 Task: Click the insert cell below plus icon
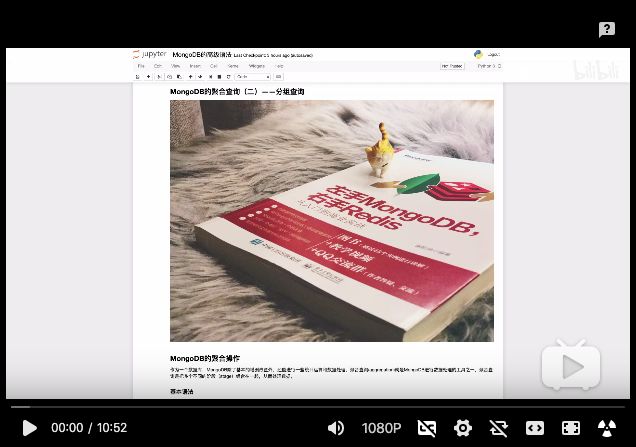click(x=148, y=77)
